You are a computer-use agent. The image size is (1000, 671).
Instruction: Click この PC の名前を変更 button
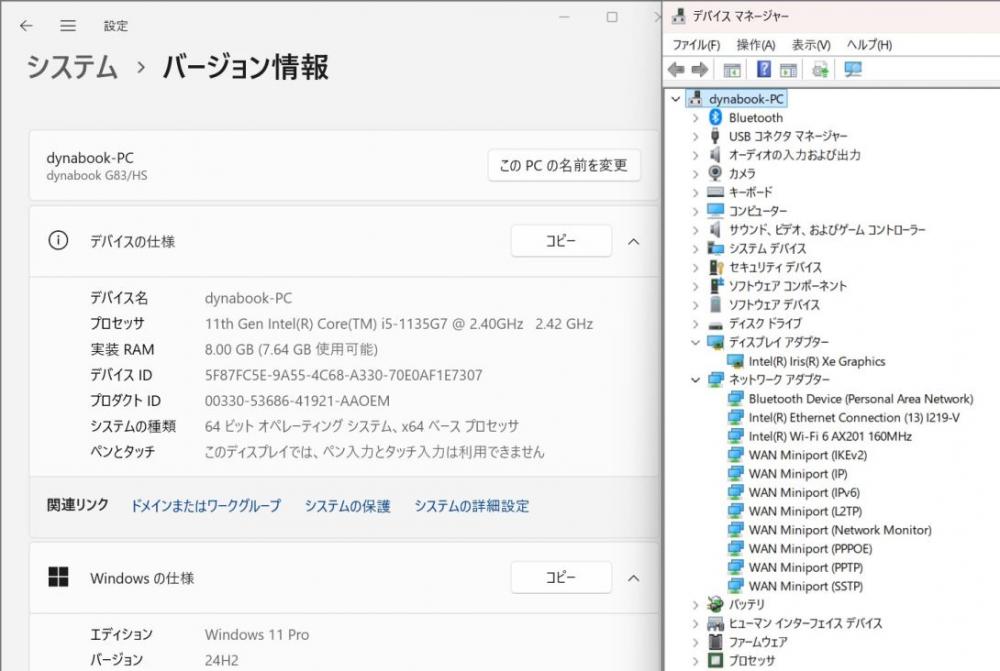[564, 165]
